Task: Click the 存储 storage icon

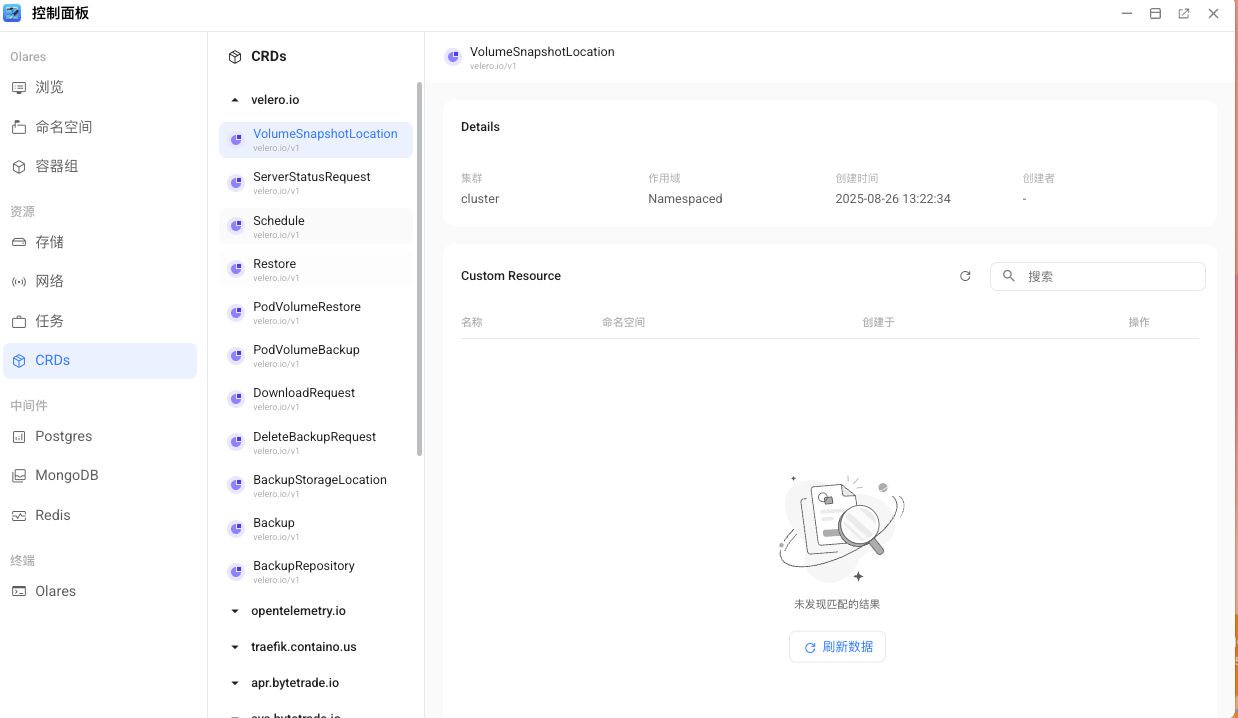Action: [x=19, y=242]
